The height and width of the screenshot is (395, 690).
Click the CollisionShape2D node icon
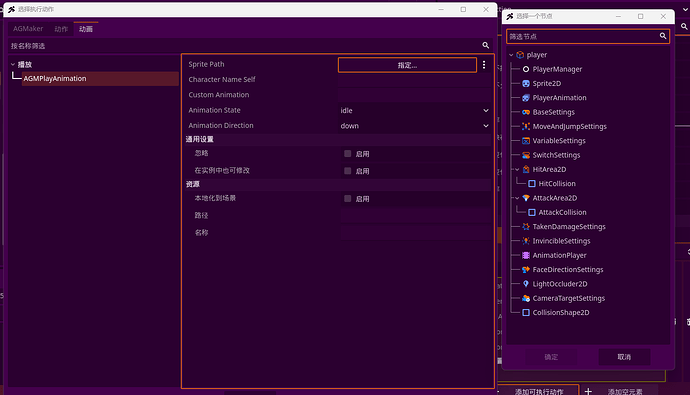coord(526,312)
